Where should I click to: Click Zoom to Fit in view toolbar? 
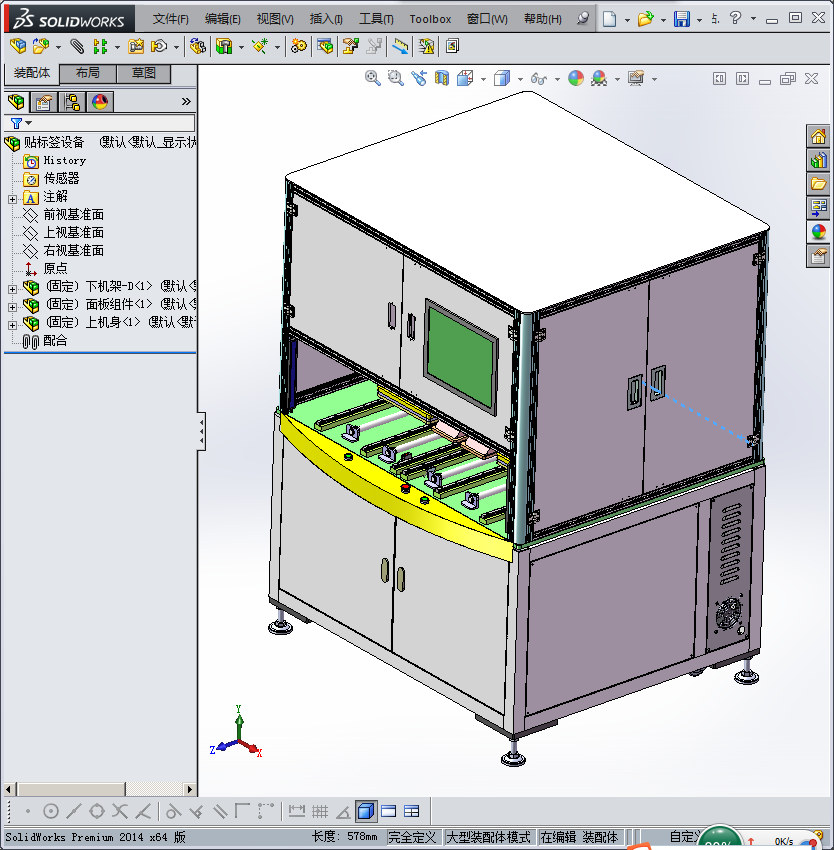coord(373,78)
